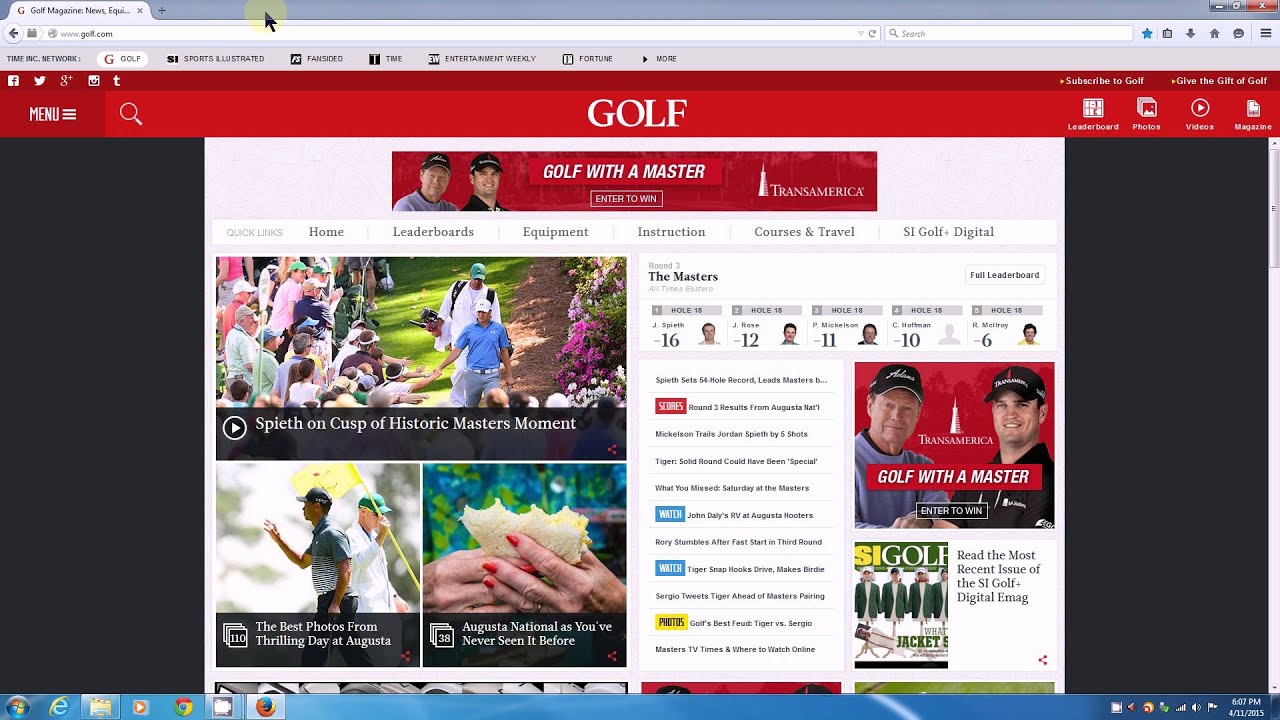Viewport: 1280px width, 720px height.
Task: Open the Firefox hamburger menu
Action: [1265, 33]
